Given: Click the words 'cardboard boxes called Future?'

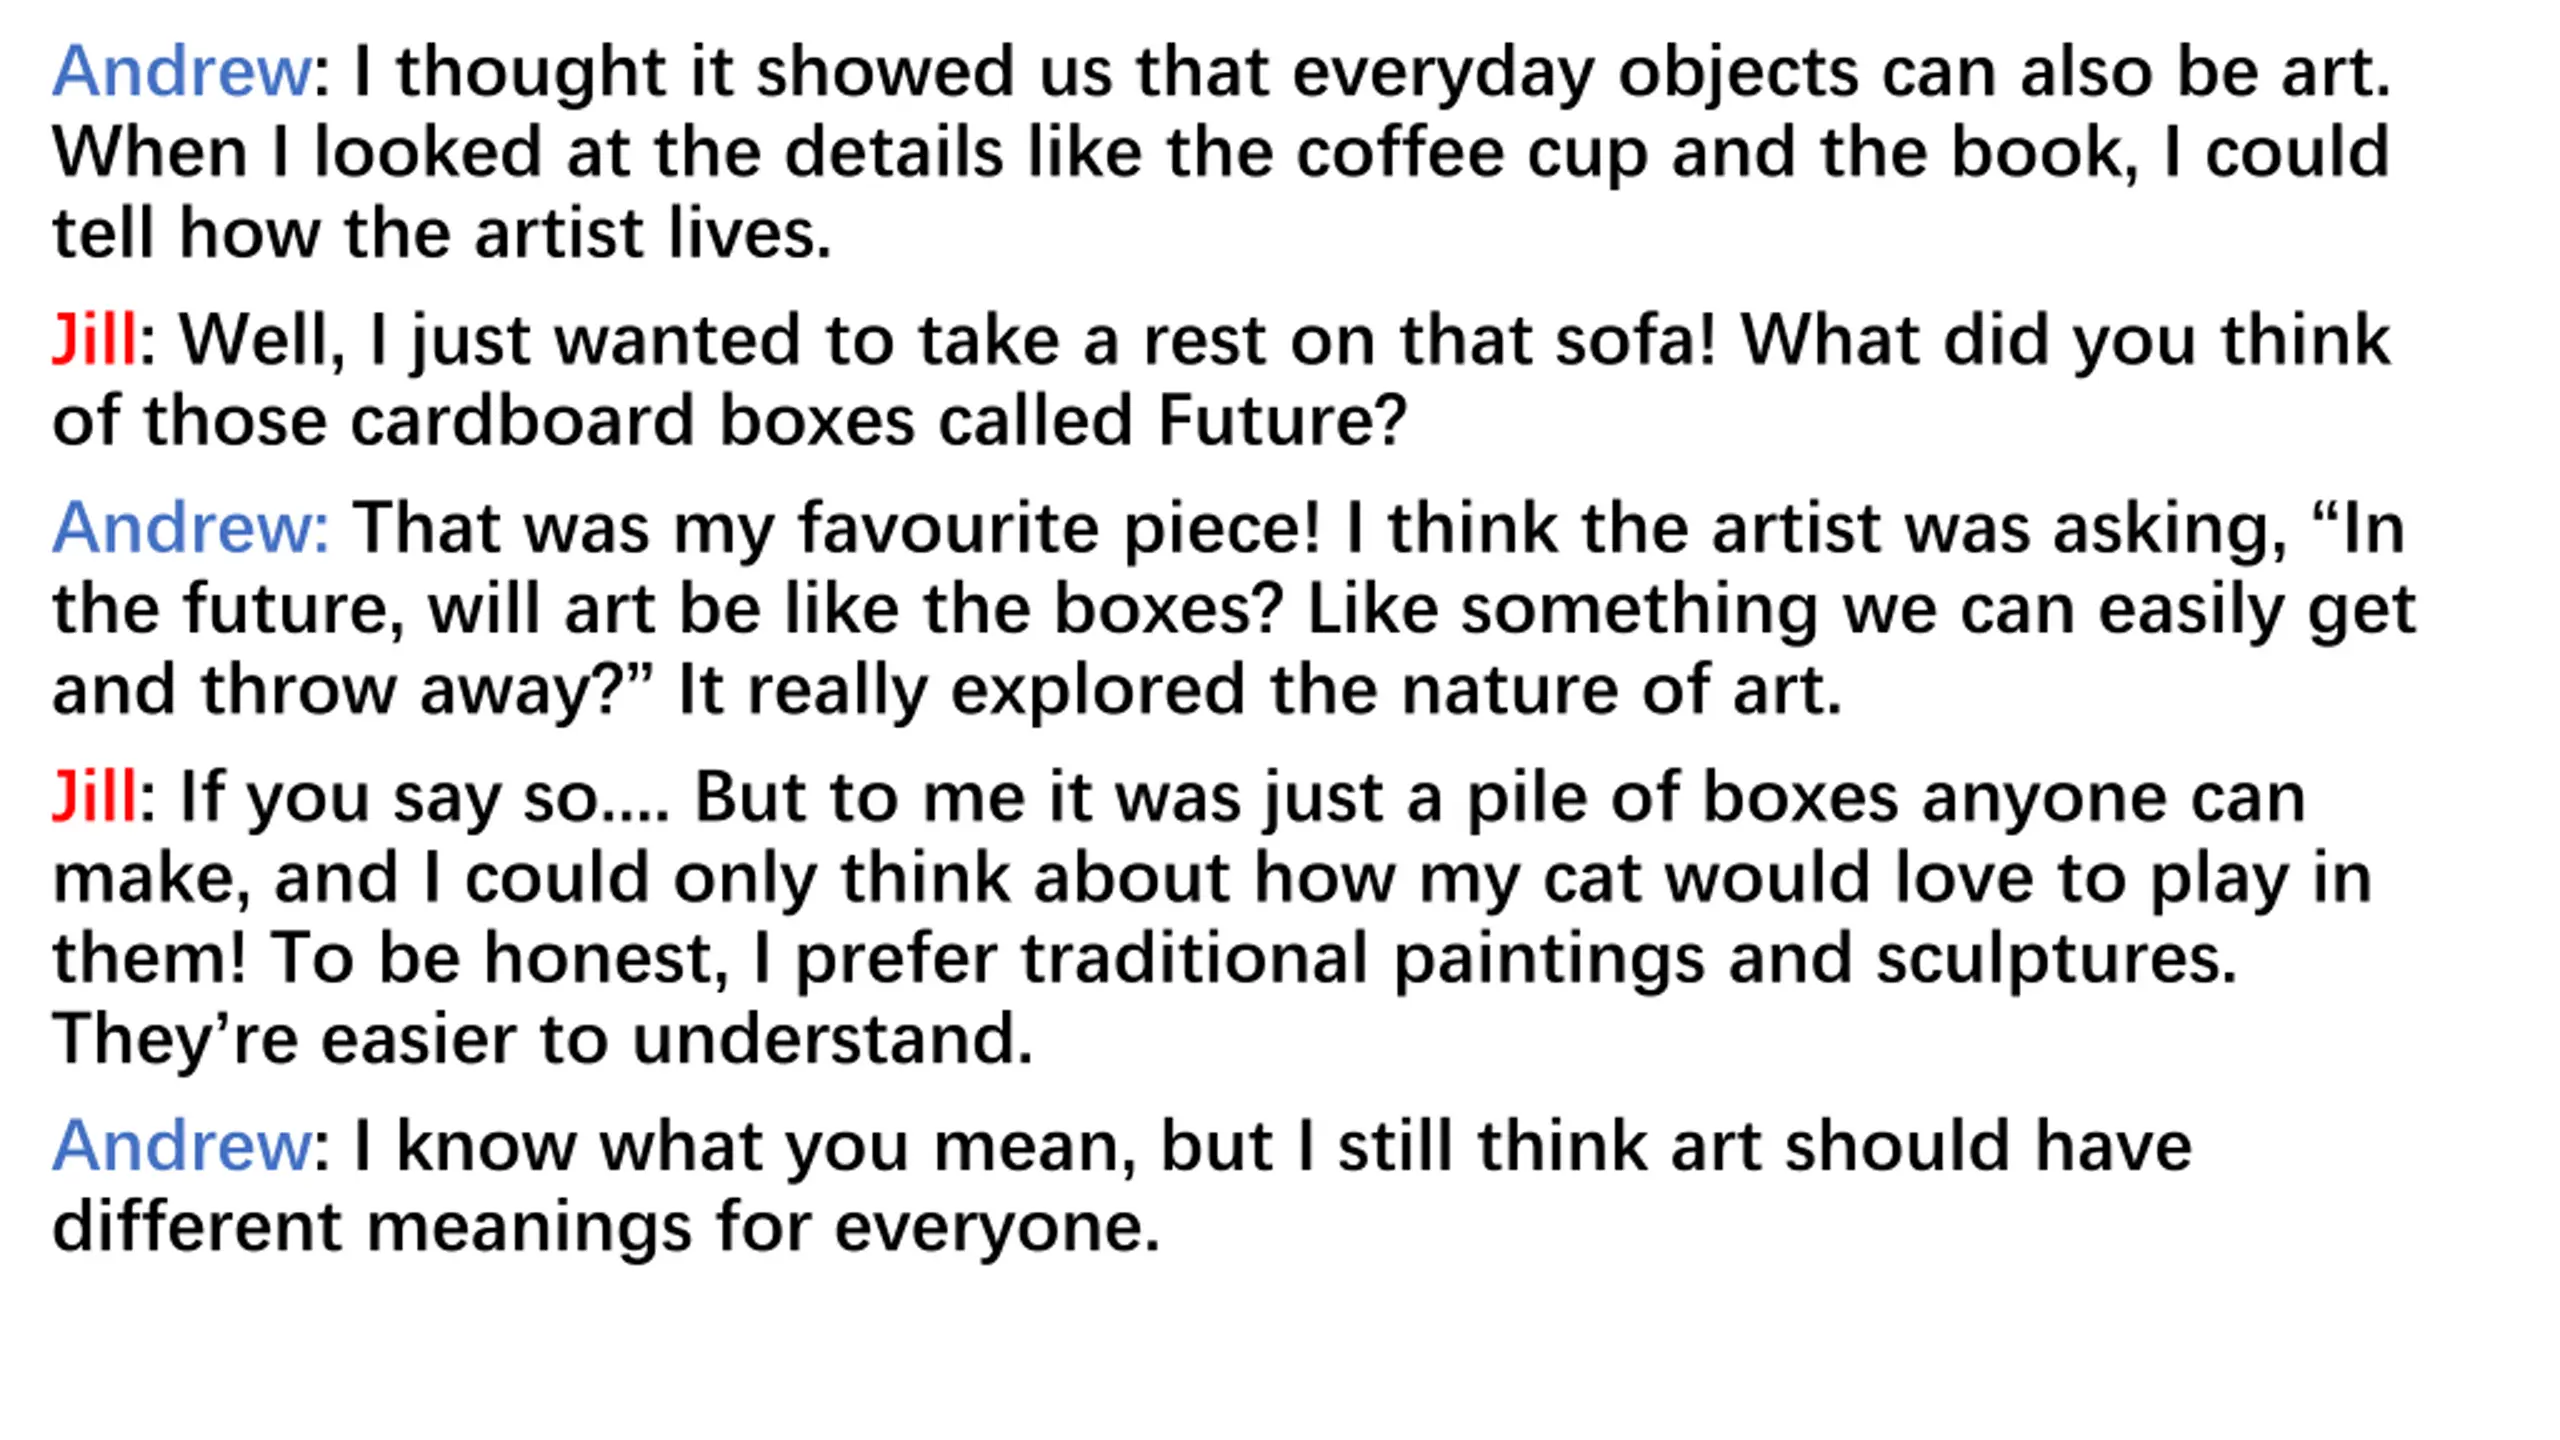Looking at the screenshot, I should coord(879,420).
